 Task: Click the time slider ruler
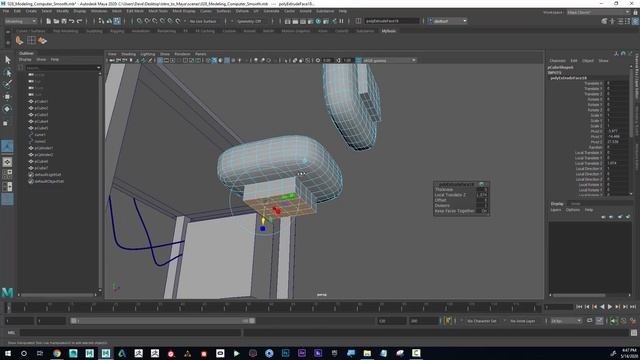point(273,307)
